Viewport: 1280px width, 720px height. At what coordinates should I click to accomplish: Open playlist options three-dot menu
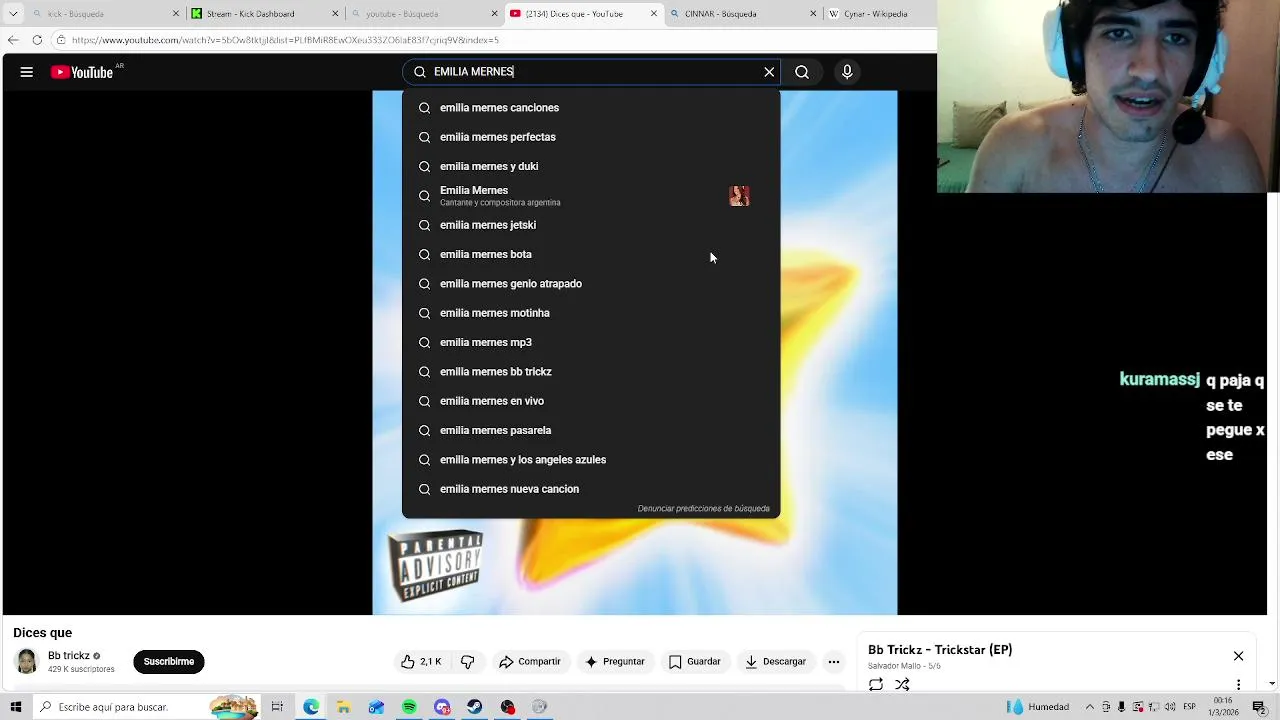1238,685
